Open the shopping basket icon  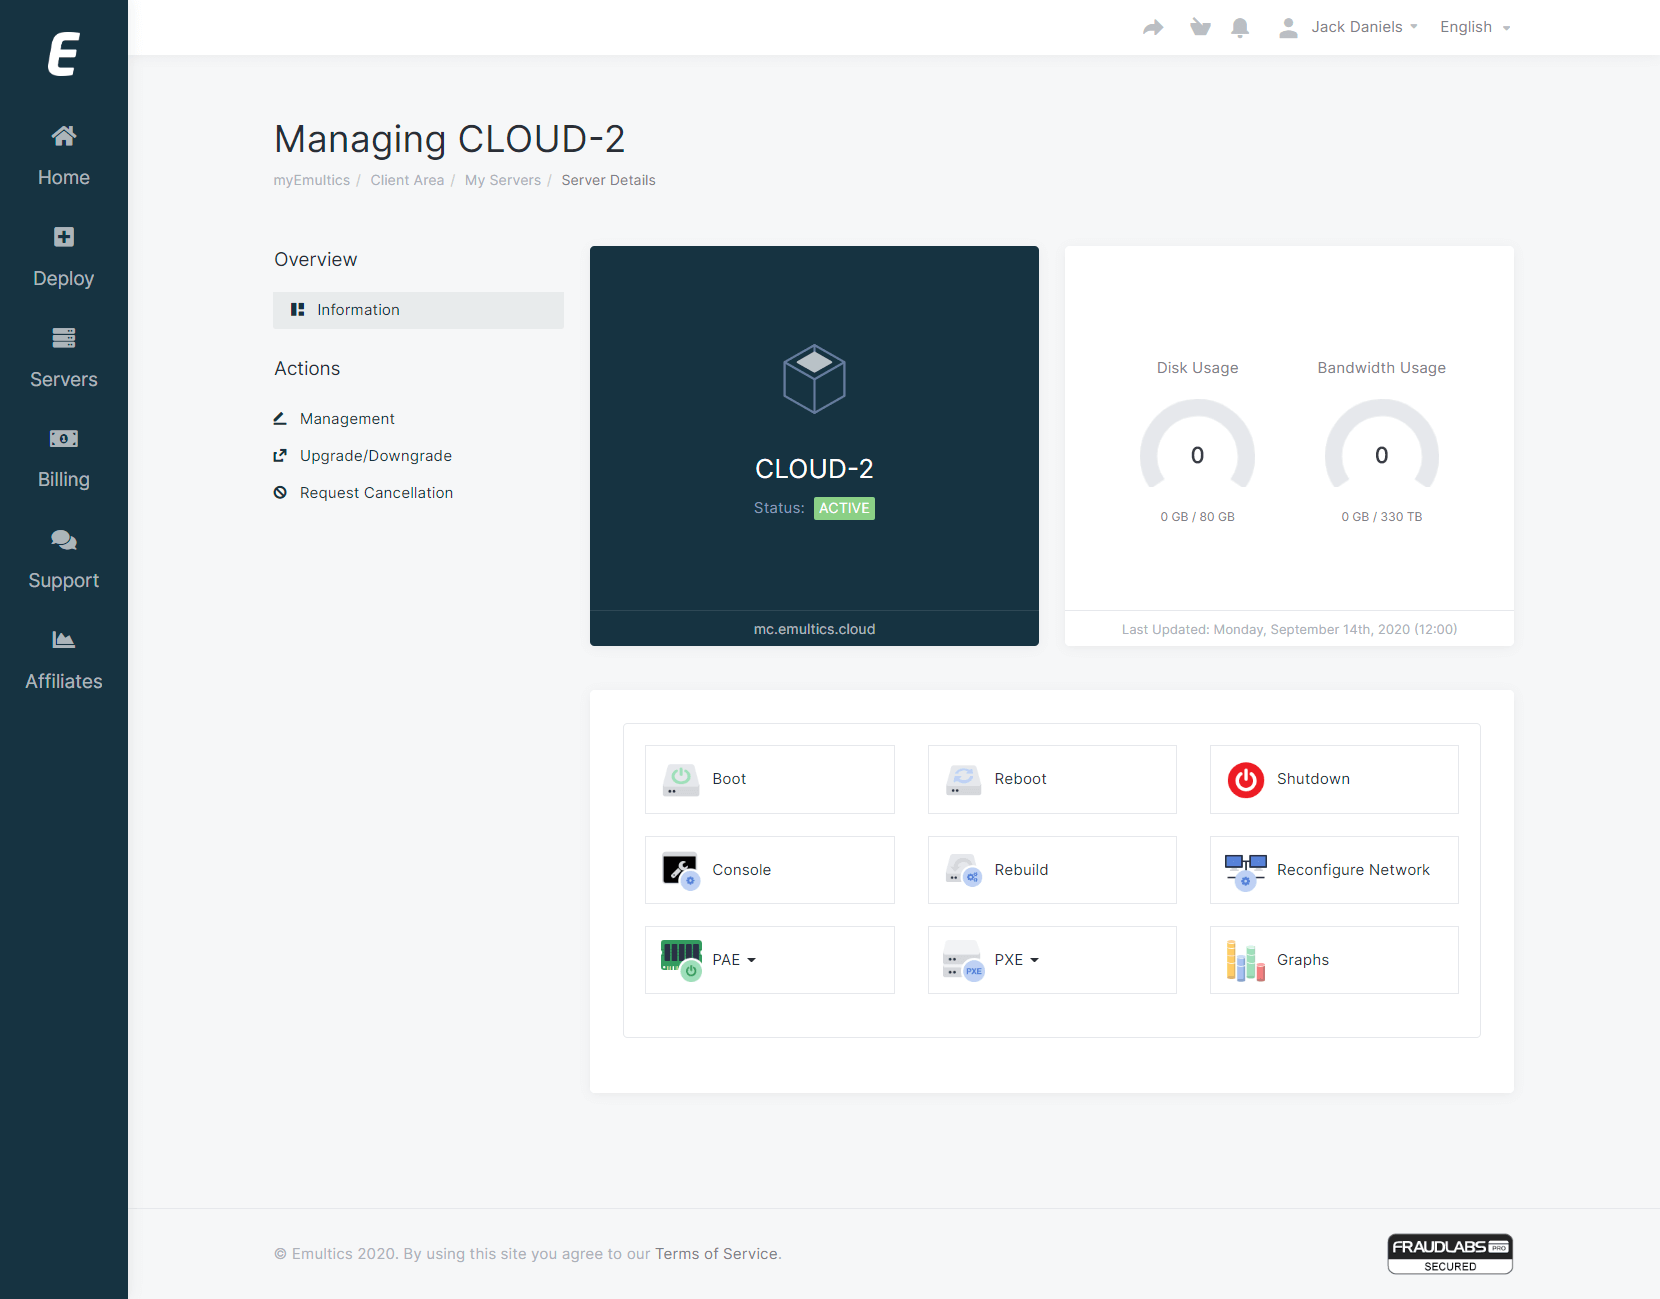coord(1200,27)
